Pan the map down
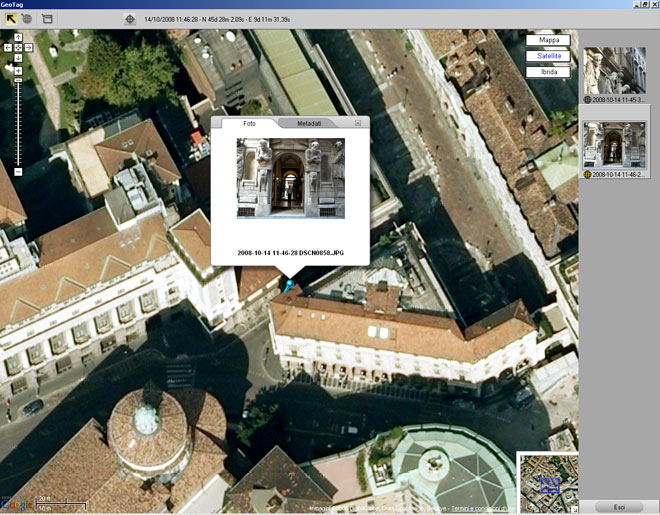This screenshot has height=515, width=660. [18, 58]
